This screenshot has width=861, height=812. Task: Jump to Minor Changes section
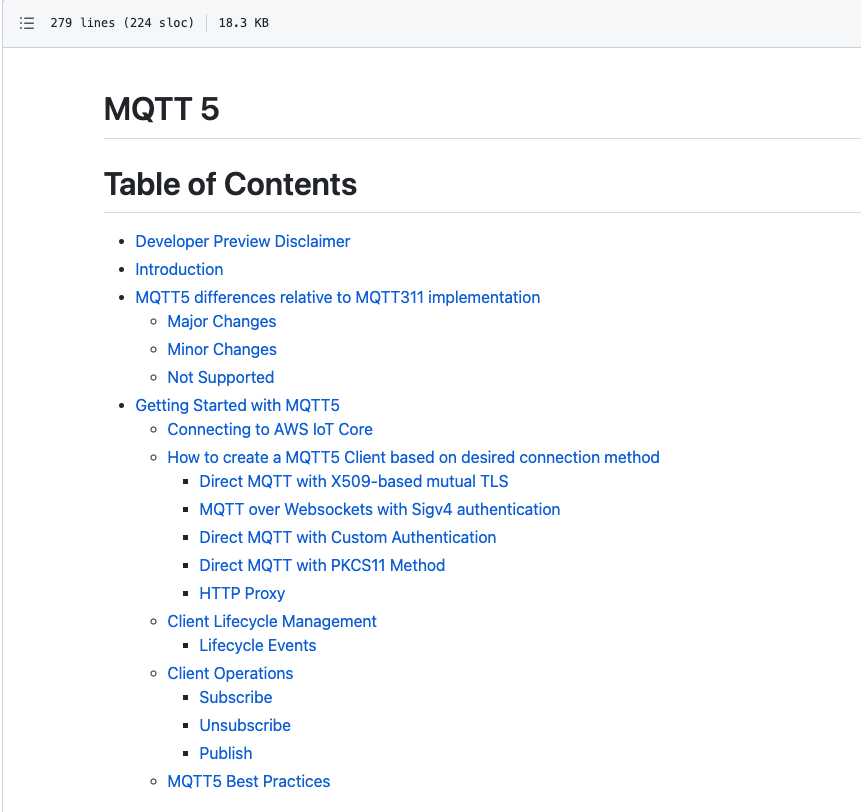point(222,350)
